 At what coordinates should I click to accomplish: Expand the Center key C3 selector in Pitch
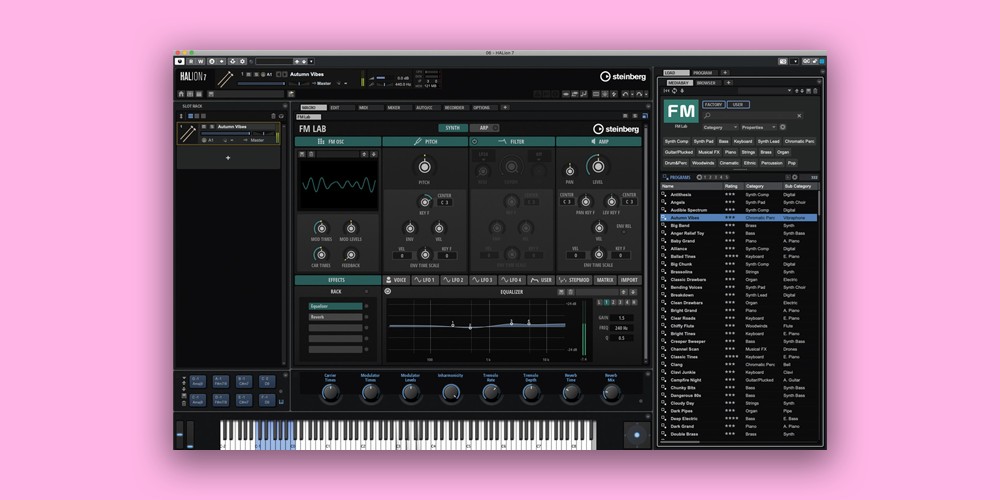(x=445, y=202)
